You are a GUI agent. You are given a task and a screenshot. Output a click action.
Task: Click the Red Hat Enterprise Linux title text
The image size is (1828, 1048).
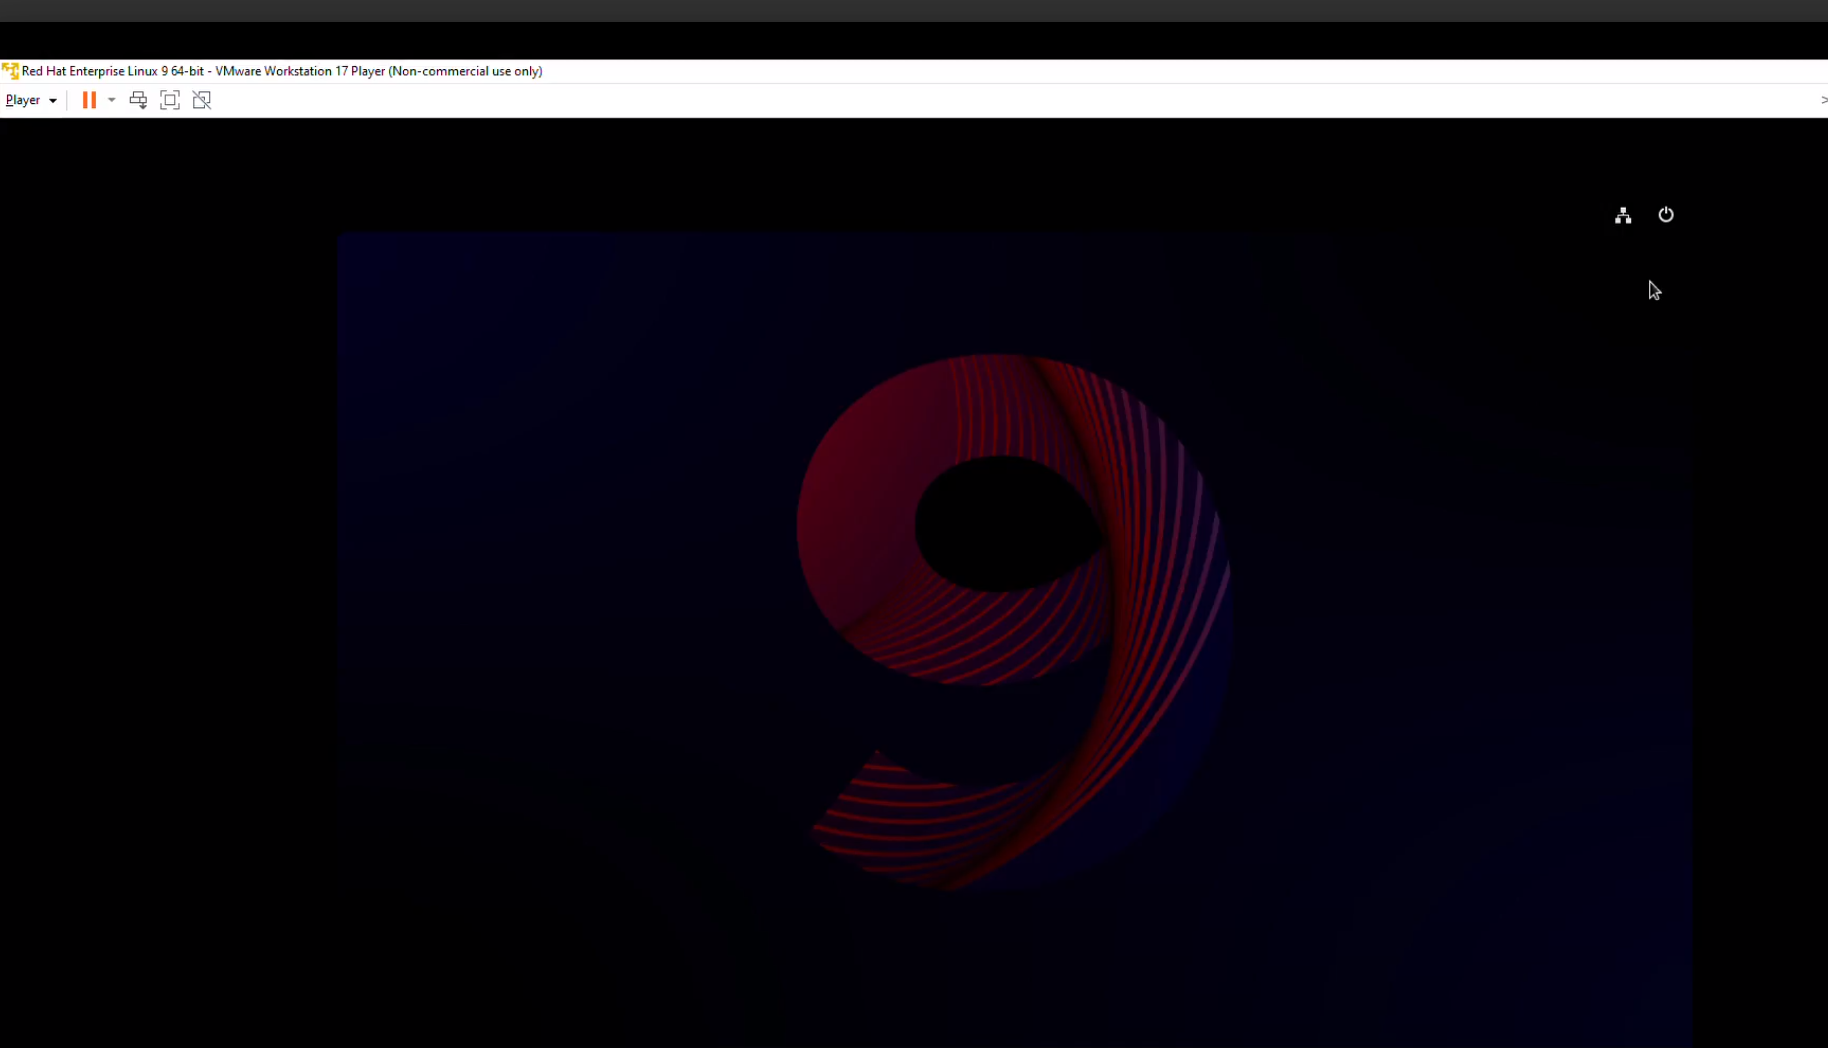pos(112,71)
